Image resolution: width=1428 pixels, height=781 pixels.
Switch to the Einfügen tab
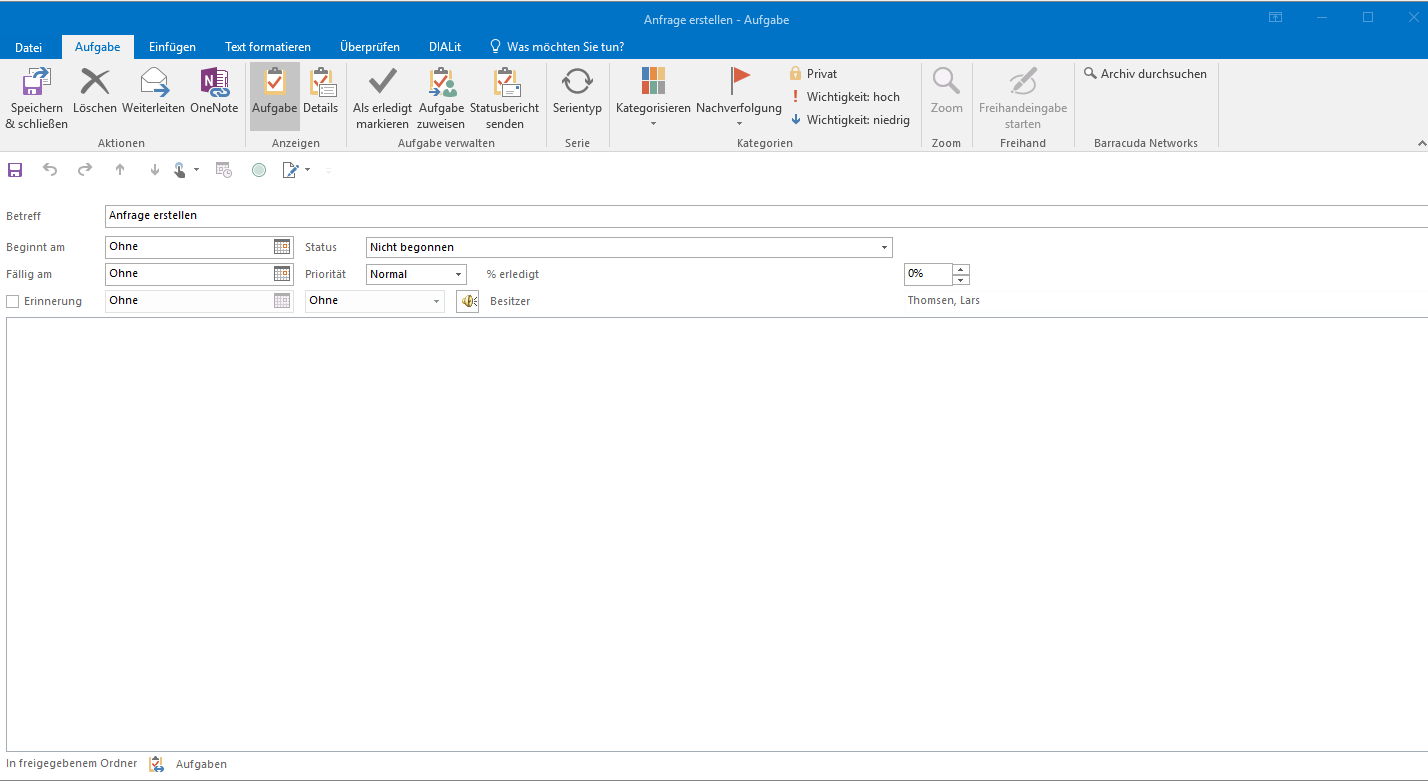[172, 47]
